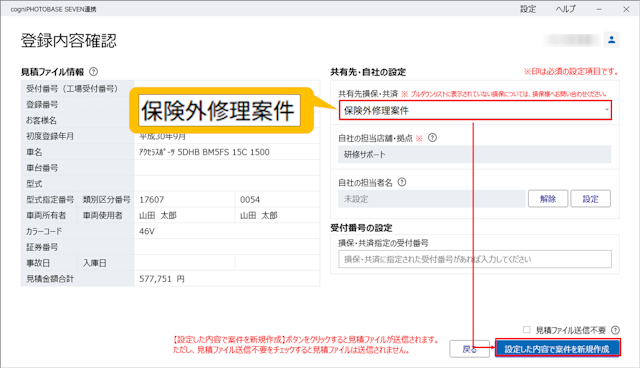Click the 登録番号 row label
640x368 pixels.
[42, 104]
